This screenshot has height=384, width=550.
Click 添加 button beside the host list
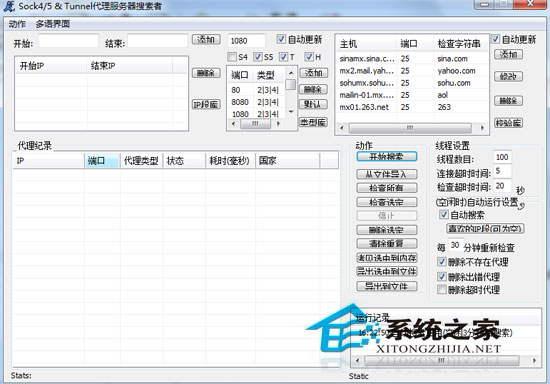click(x=509, y=54)
